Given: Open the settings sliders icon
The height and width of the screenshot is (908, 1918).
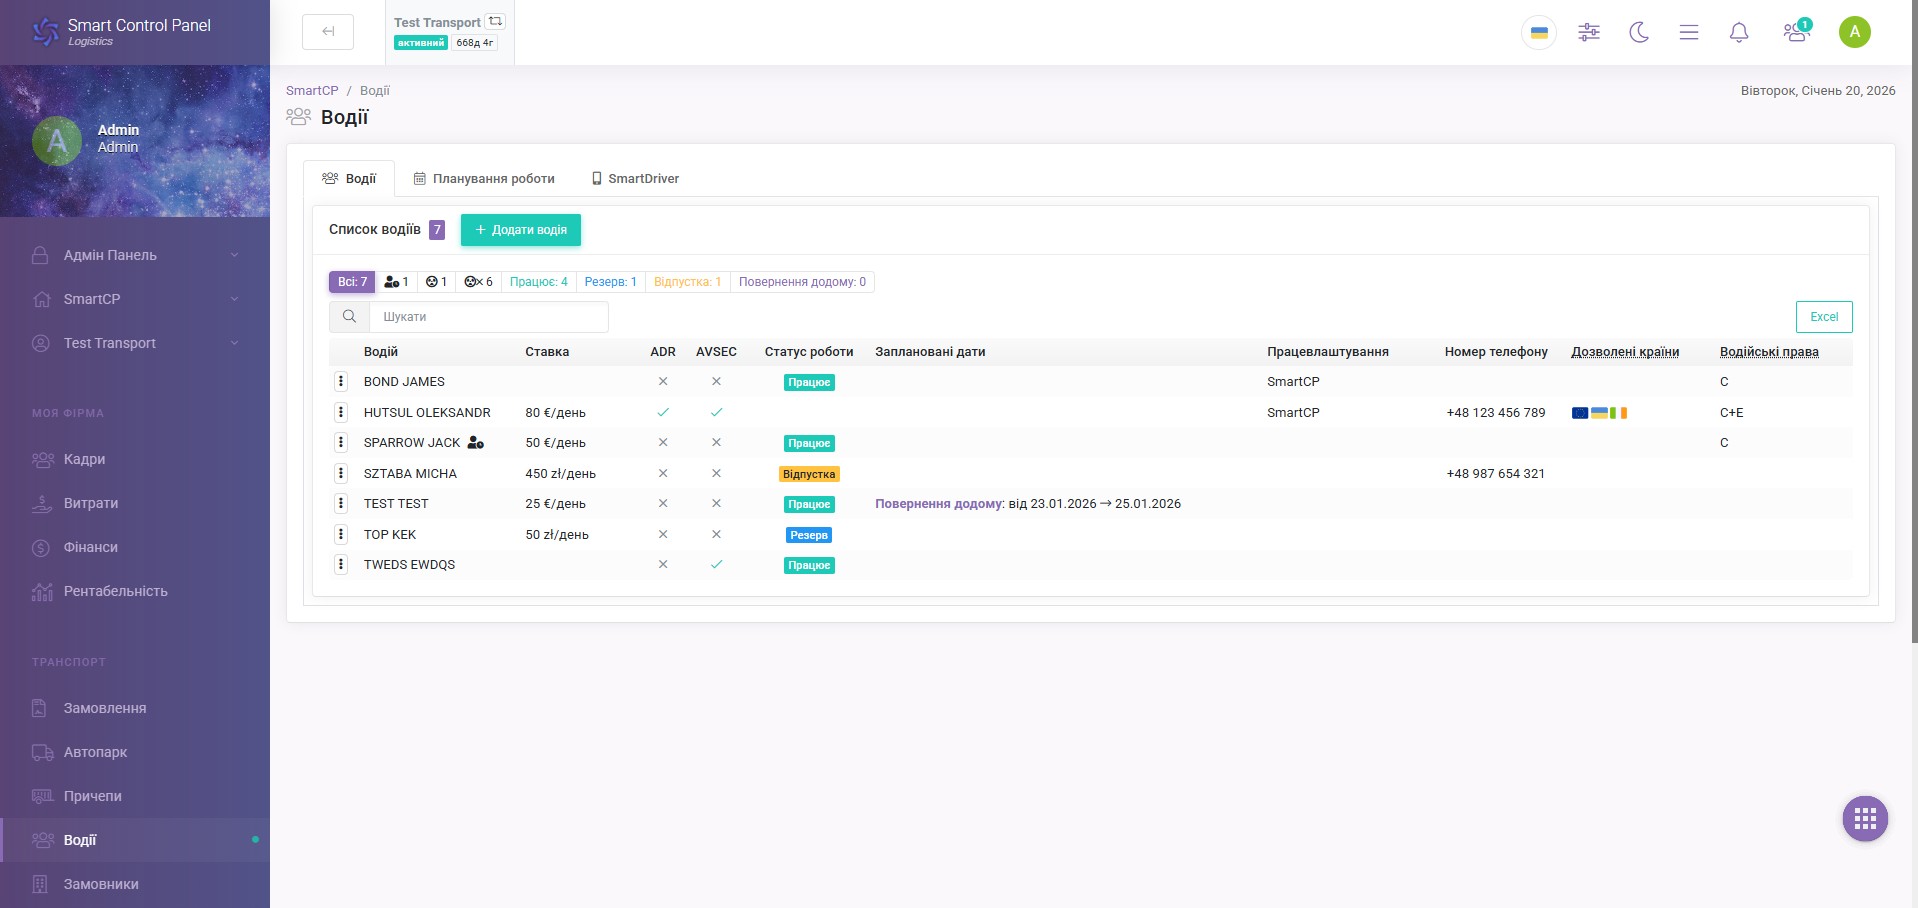Looking at the screenshot, I should [x=1589, y=32].
